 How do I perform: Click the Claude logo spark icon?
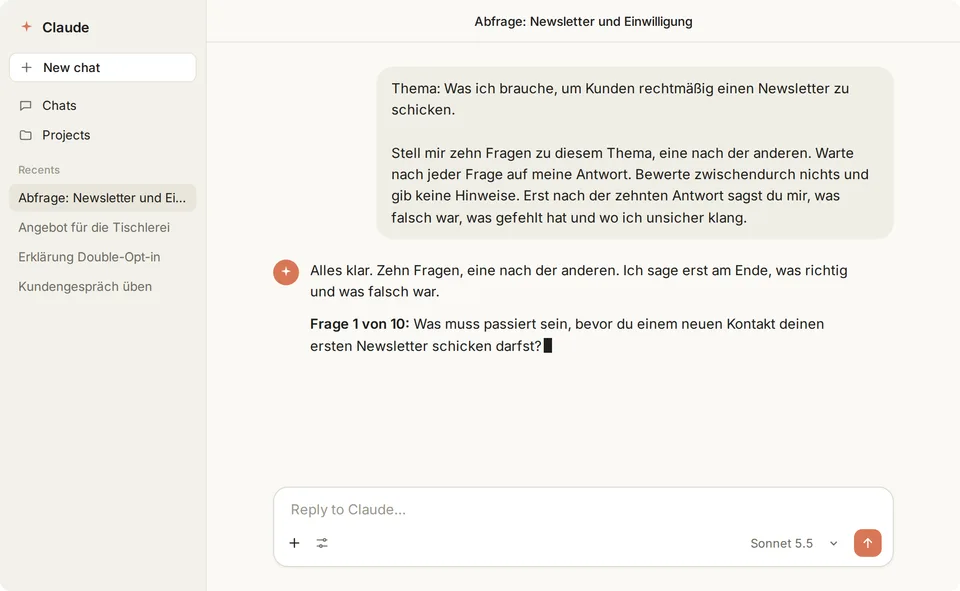[26, 26]
